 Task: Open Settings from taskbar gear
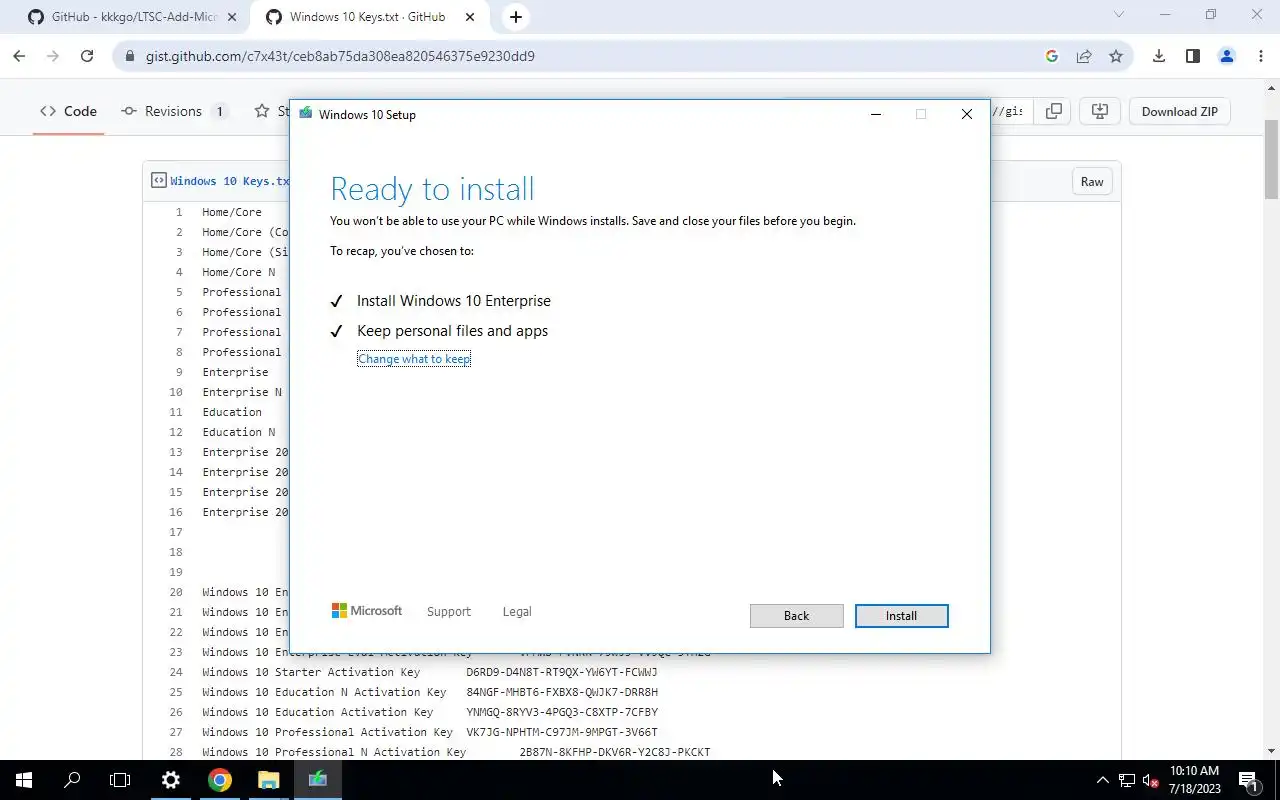coord(171,780)
